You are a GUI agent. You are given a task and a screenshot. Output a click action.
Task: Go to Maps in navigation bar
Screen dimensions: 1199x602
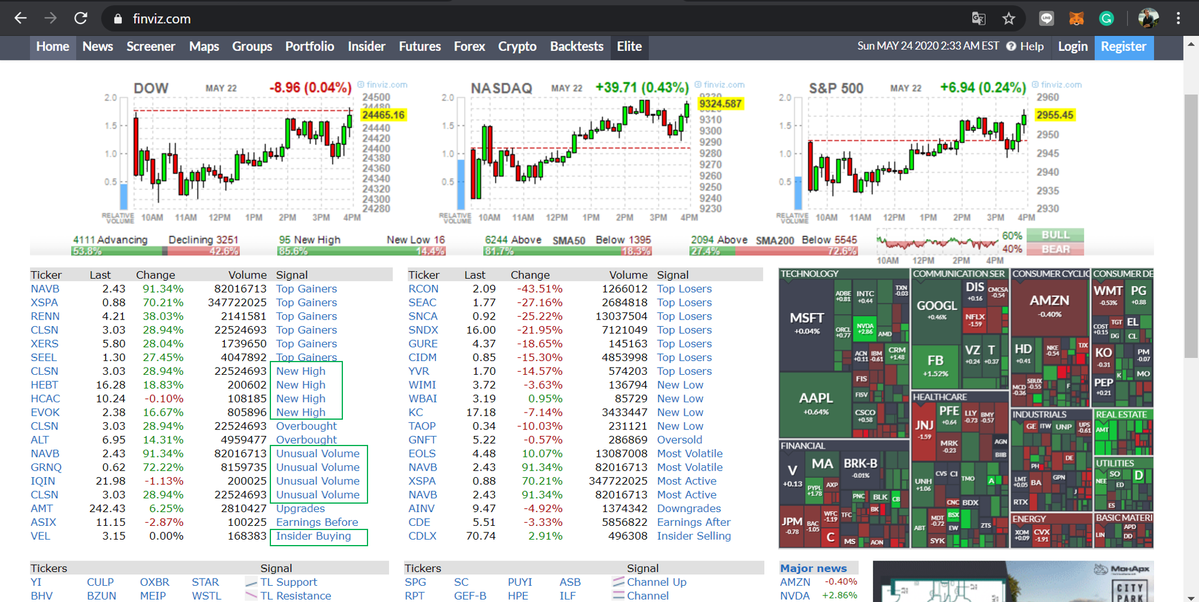[204, 47]
